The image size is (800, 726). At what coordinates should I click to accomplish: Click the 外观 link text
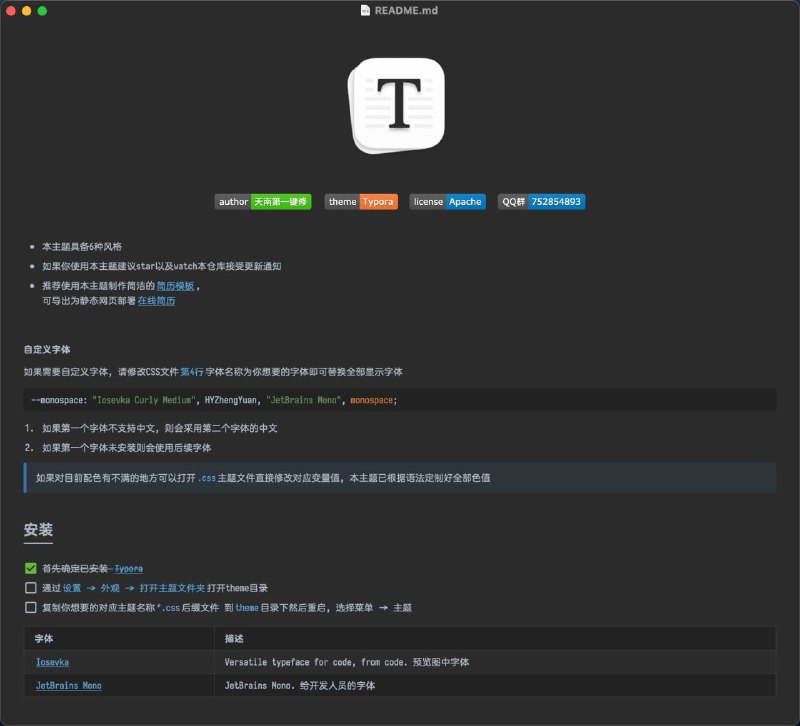[110, 588]
